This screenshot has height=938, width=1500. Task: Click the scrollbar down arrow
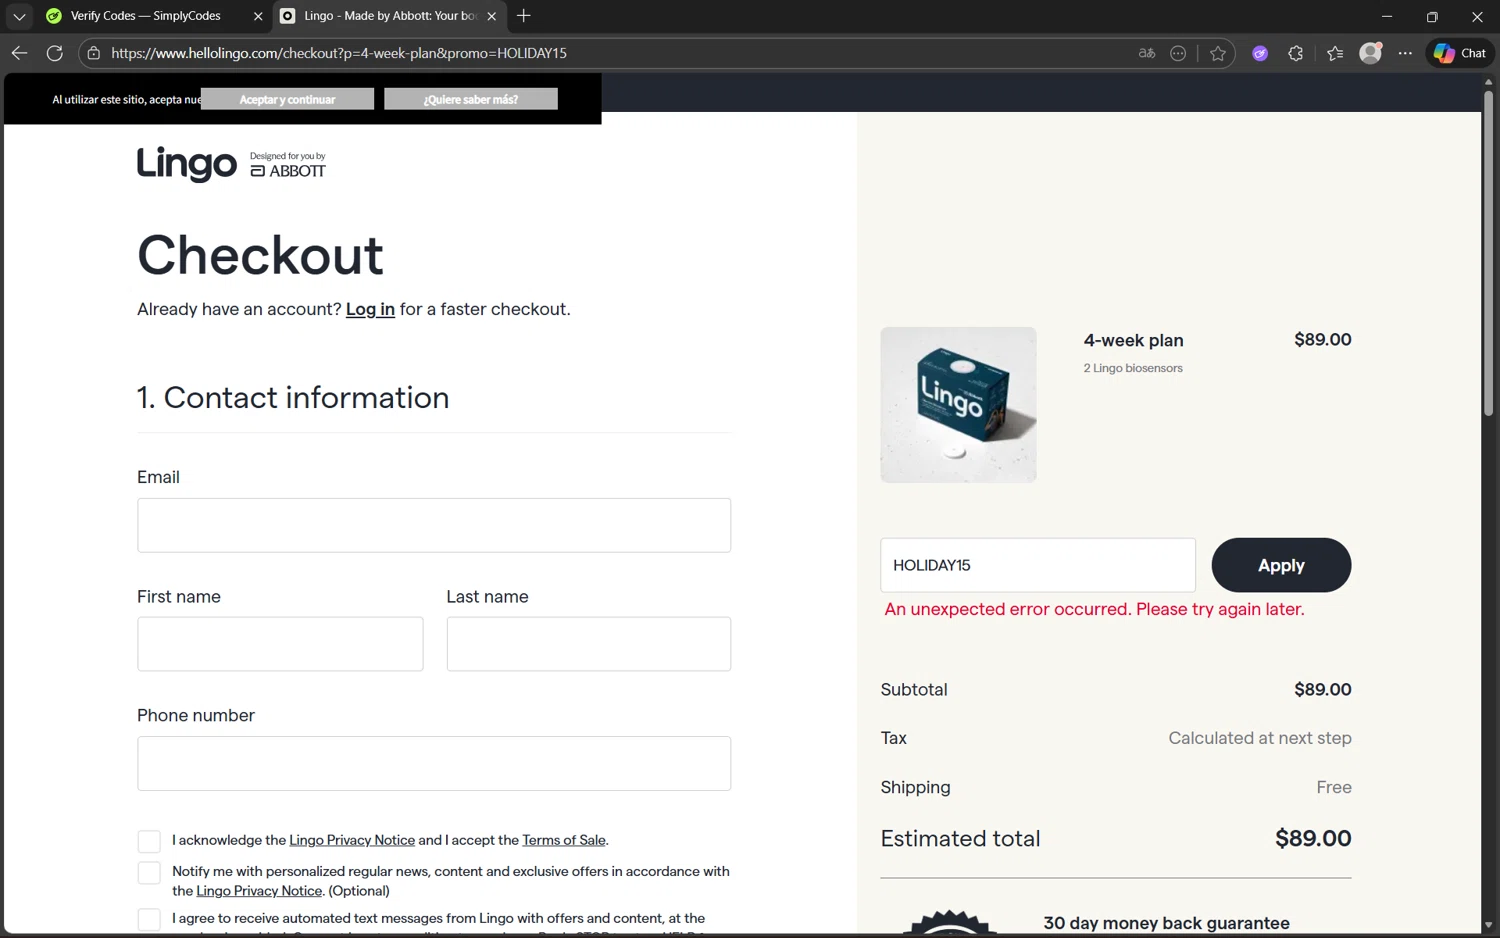(1488, 926)
